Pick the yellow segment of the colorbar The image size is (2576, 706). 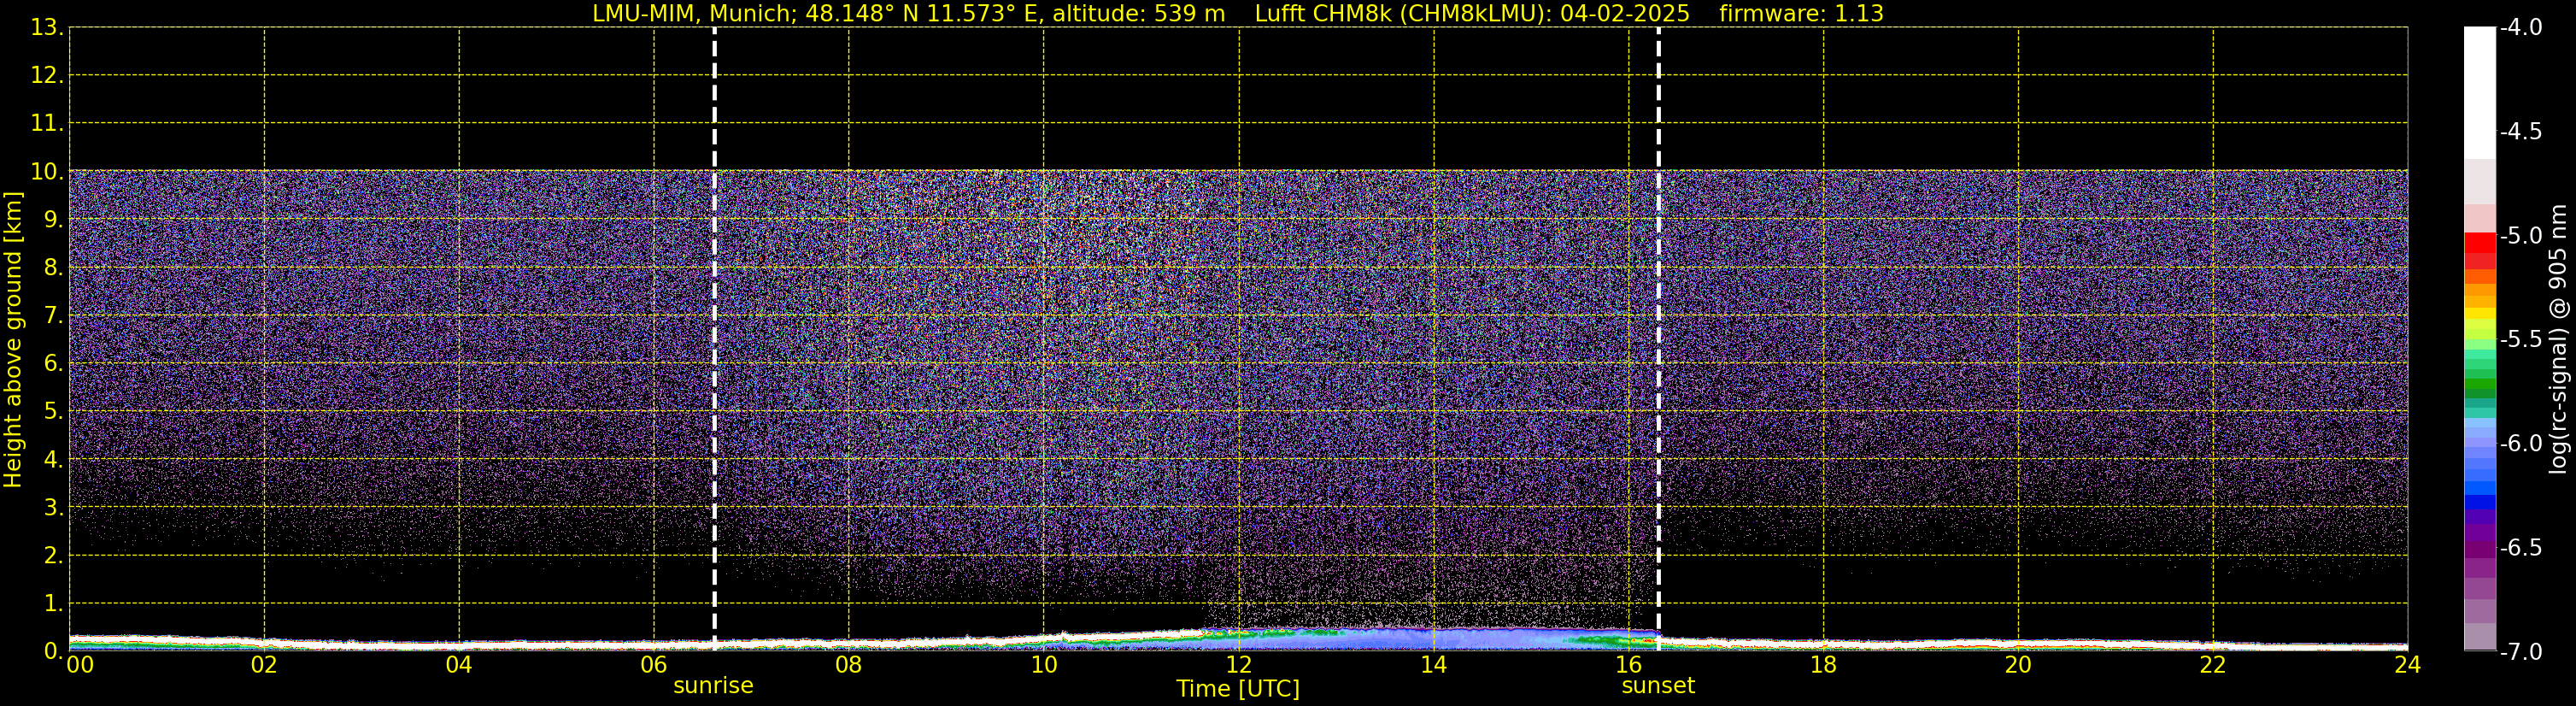coord(2480,312)
